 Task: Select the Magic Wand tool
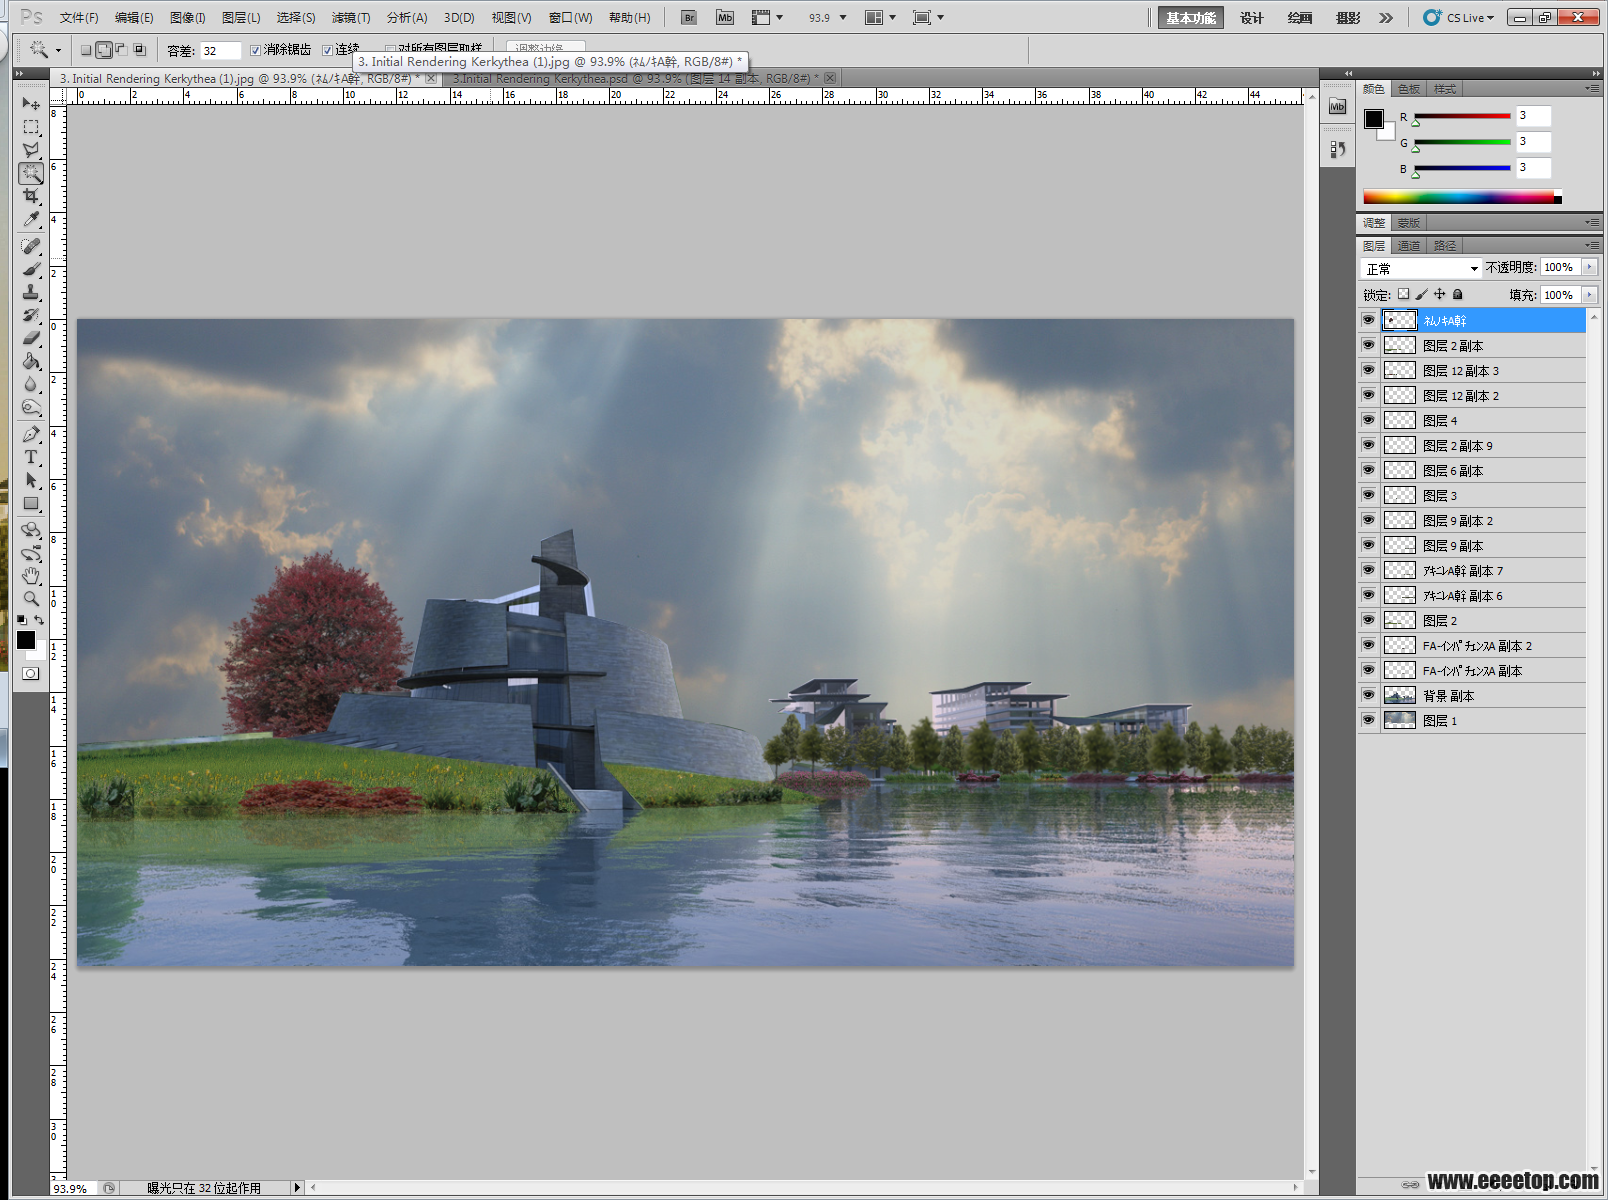(31, 173)
